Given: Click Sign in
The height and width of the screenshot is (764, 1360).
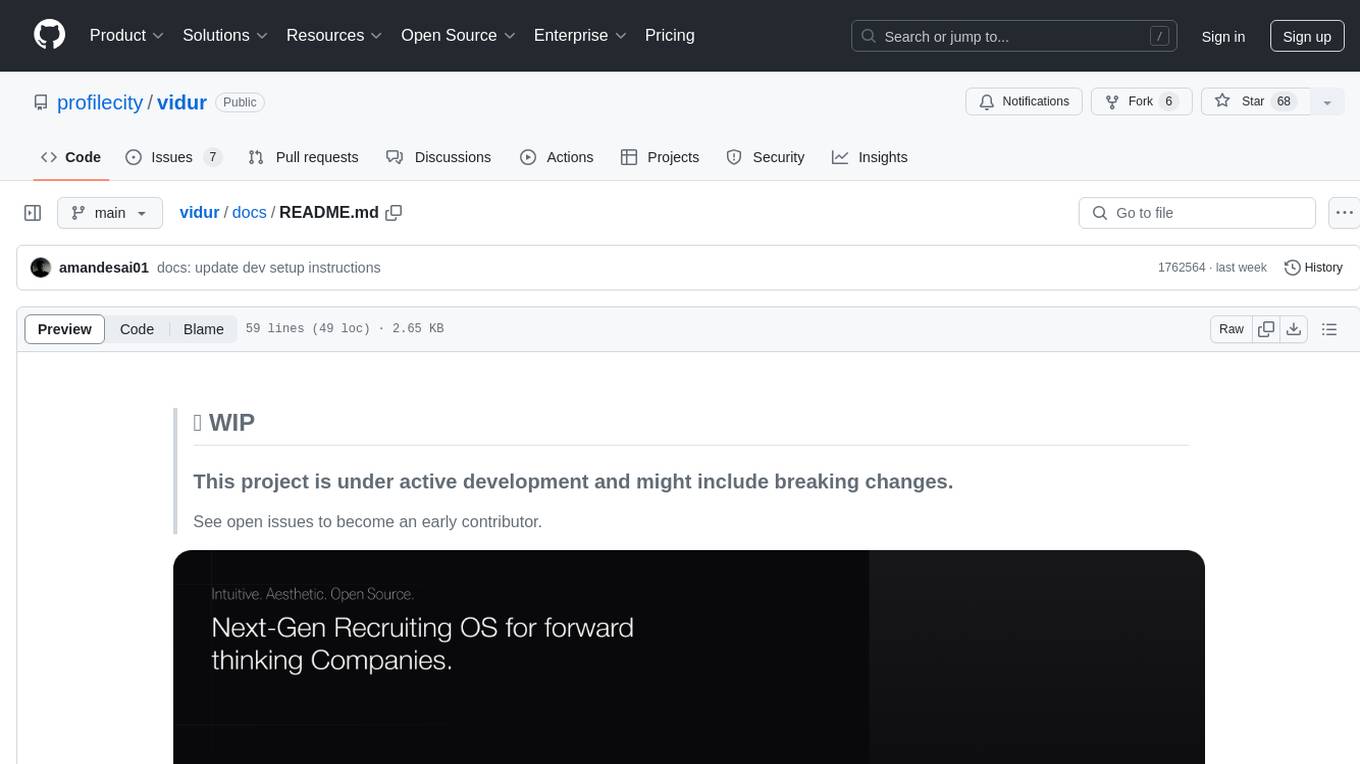Looking at the screenshot, I should (1223, 36).
